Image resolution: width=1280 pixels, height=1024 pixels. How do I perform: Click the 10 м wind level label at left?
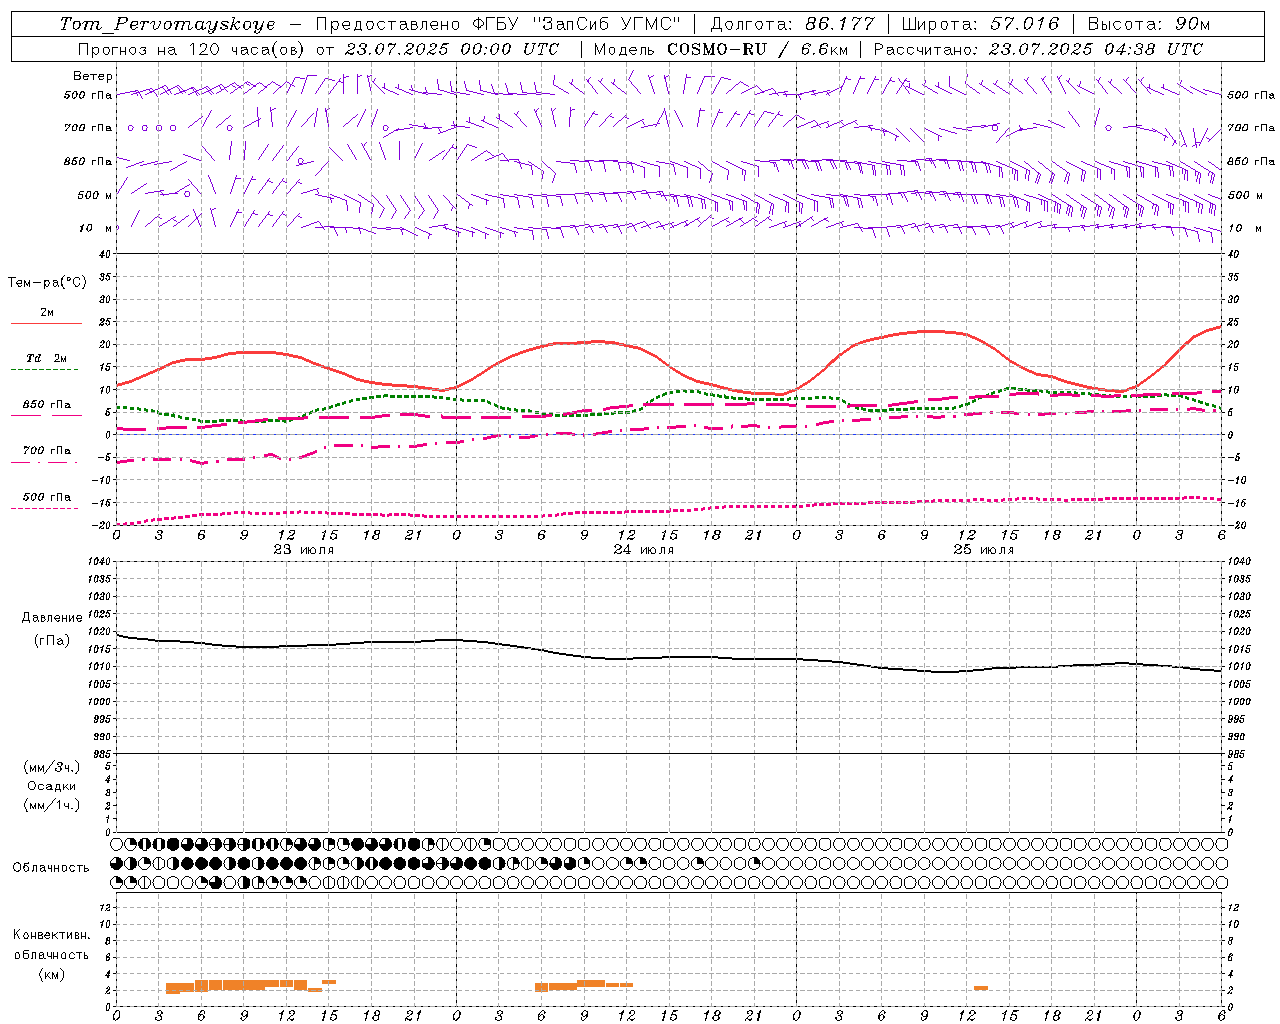(x=95, y=228)
